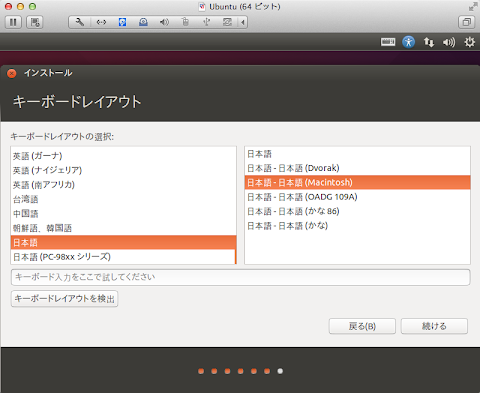Screen dimensions: 480x393
Task: Select 日本語 (PC-98xx シリーズ) layout
Action: coord(123,257)
